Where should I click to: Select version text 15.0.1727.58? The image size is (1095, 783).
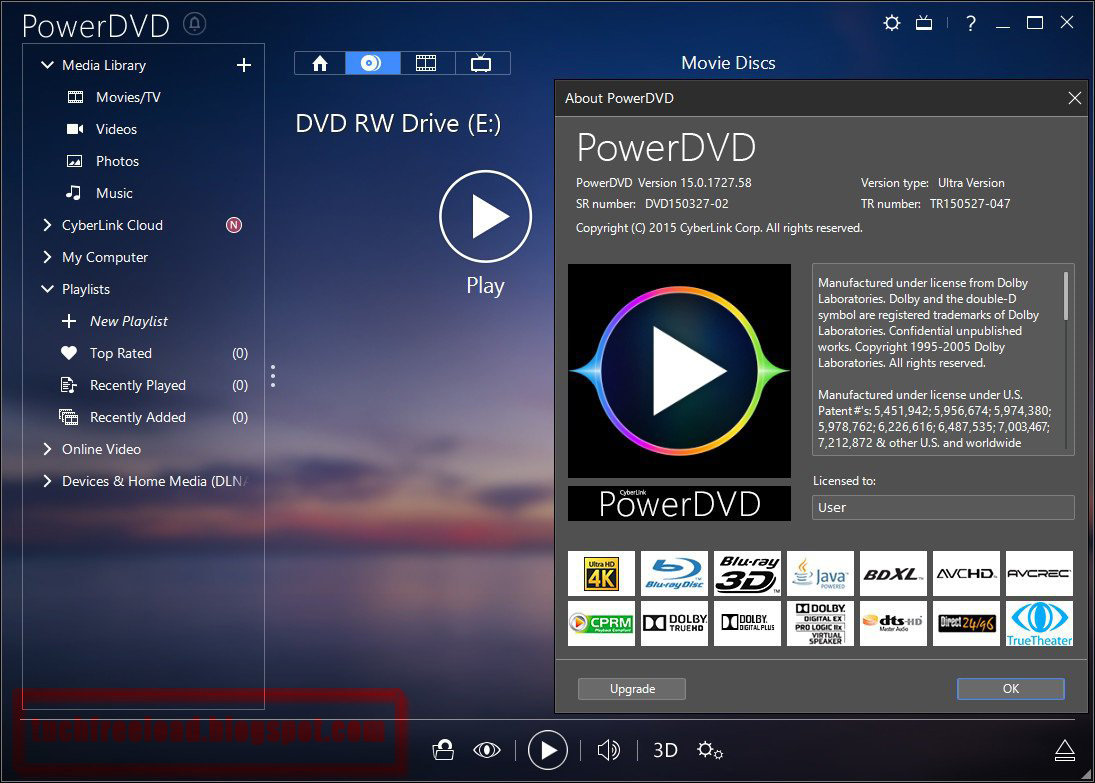click(716, 183)
